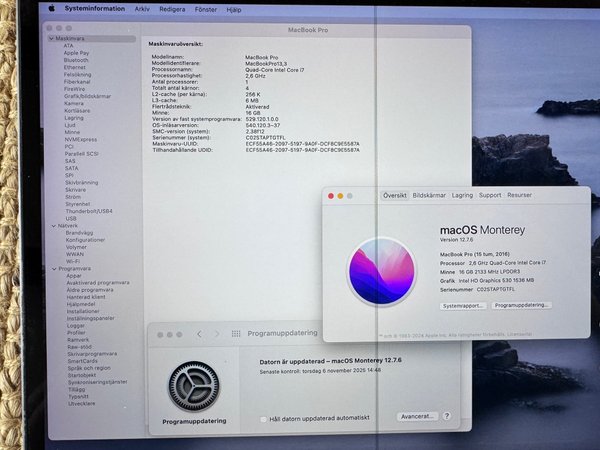Open the Hjälp menu

point(233,10)
